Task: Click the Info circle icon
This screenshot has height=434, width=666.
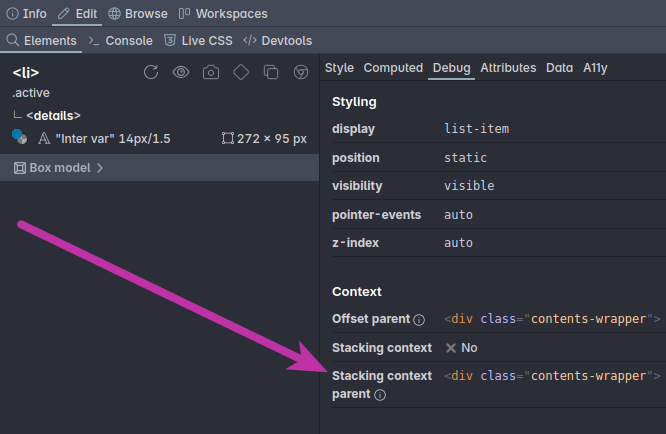Action: pos(12,14)
